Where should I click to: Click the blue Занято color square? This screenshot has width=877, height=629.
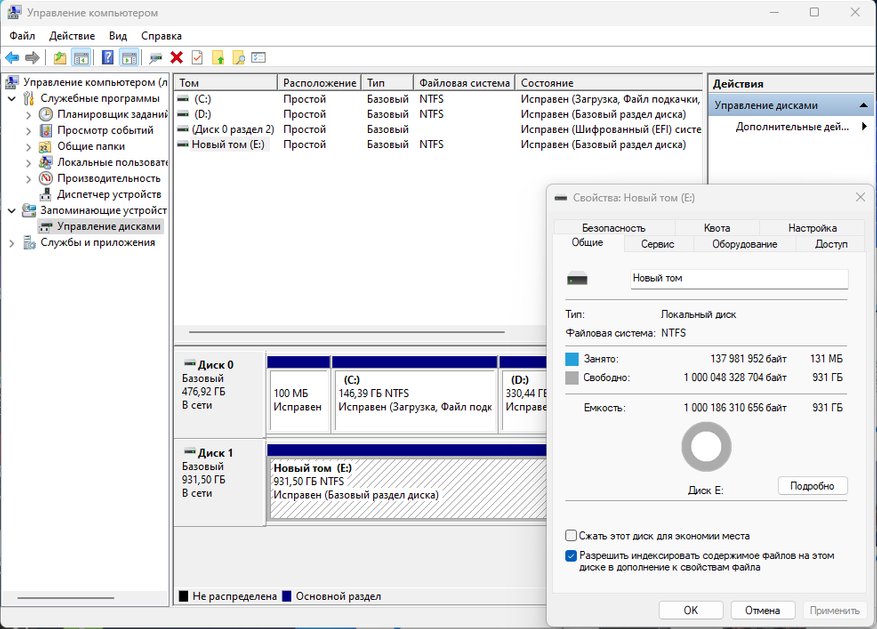(572, 358)
